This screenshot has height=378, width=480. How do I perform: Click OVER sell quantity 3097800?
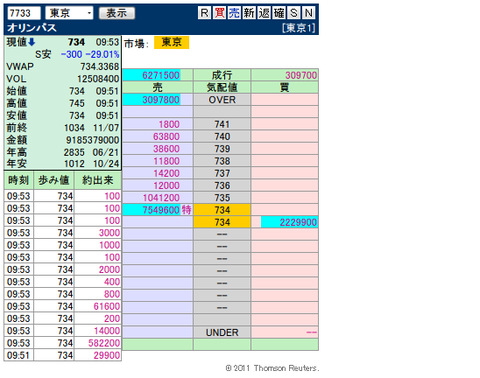(161, 100)
